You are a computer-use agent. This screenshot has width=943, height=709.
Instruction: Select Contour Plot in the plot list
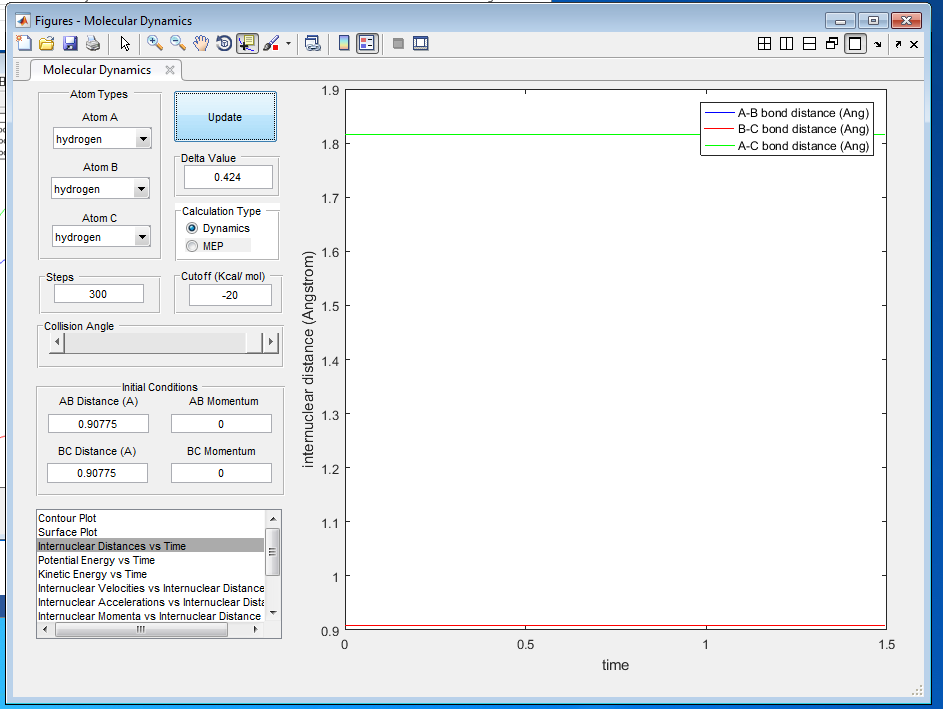tap(67, 518)
